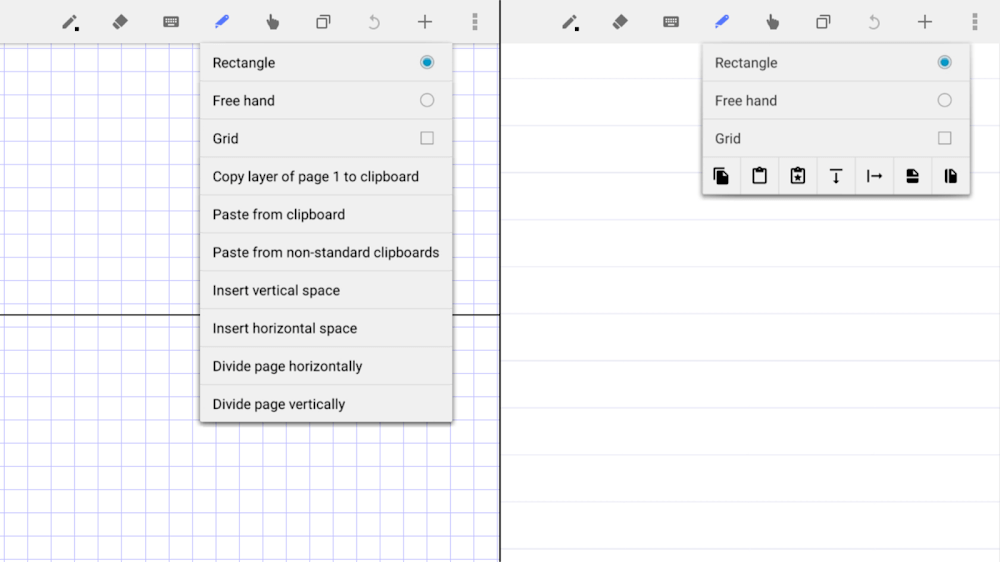
Task: Click the copy layer icon in the icon row
Action: click(x=721, y=176)
